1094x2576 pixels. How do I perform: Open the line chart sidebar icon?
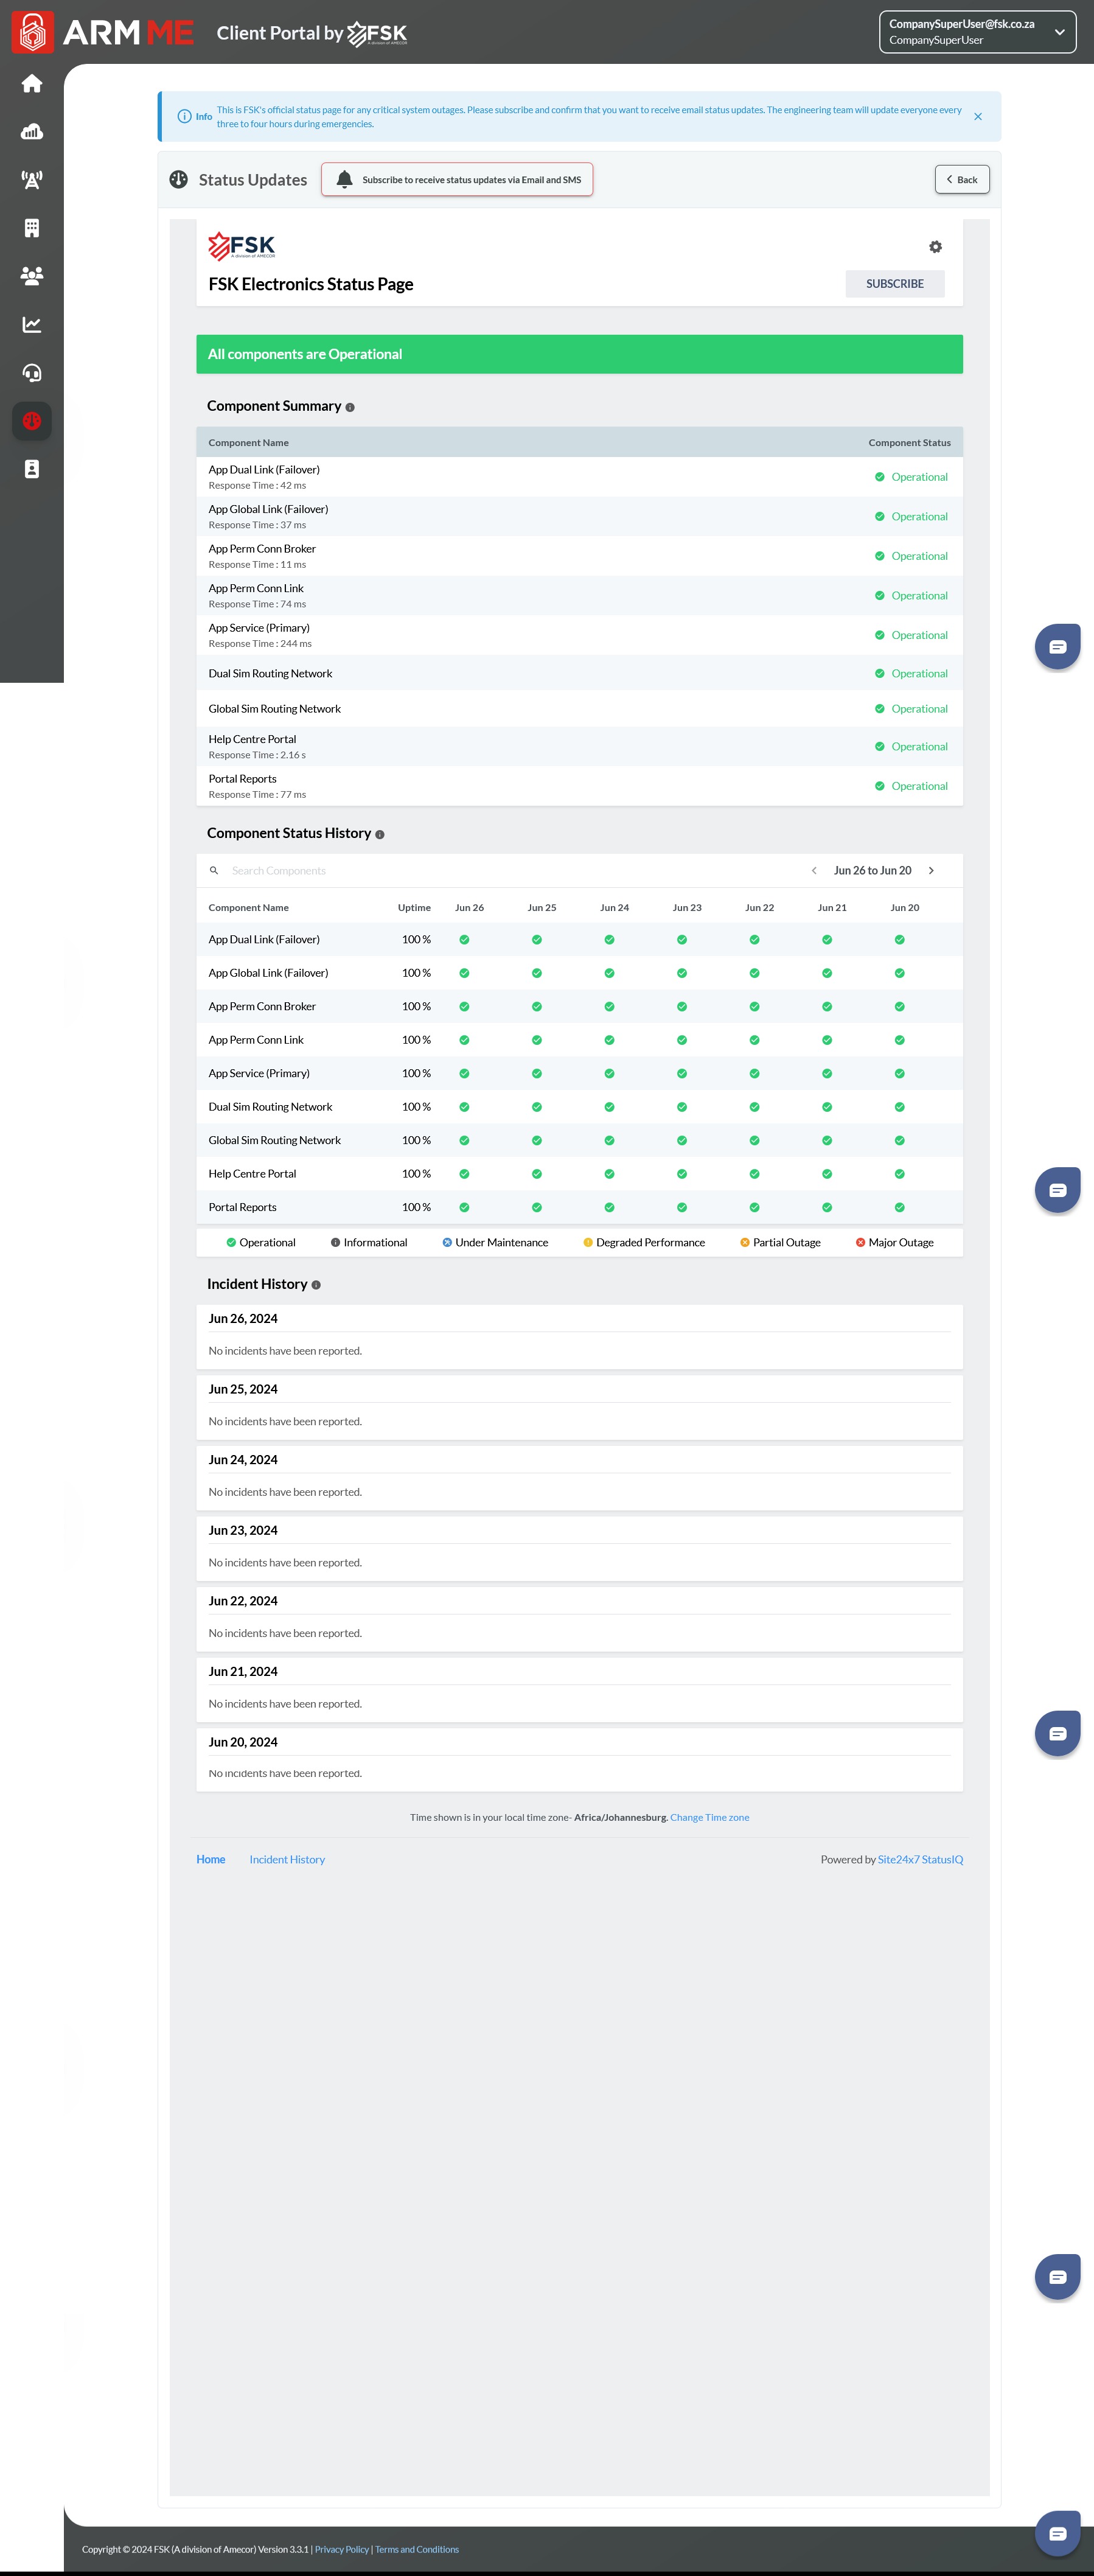pos(32,324)
